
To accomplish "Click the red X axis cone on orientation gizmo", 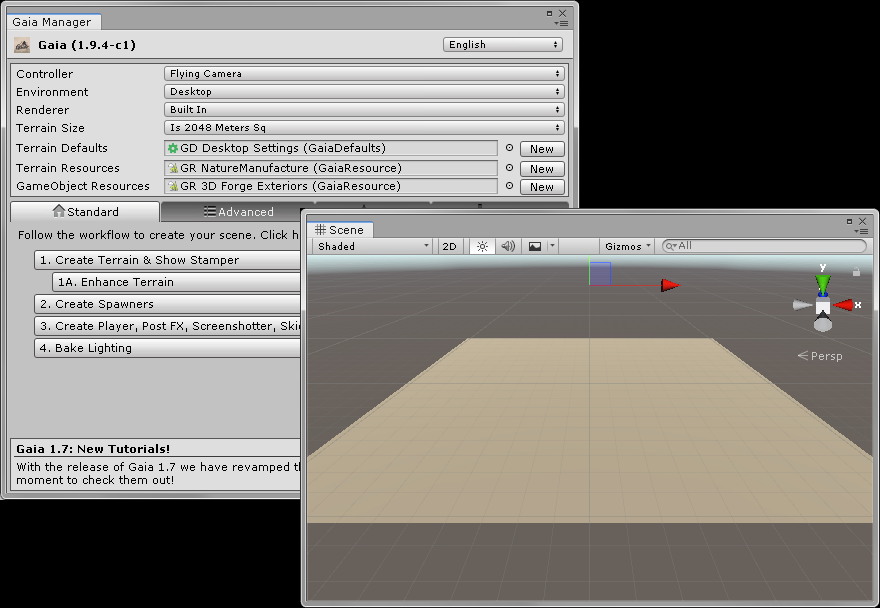I will pyautogui.click(x=843, y=305).
